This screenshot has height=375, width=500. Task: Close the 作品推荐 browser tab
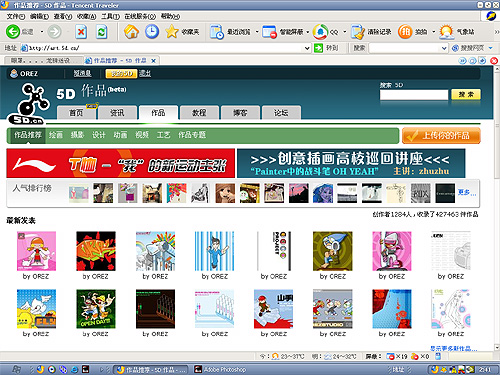pyautogui.click(x=153, y=61)
